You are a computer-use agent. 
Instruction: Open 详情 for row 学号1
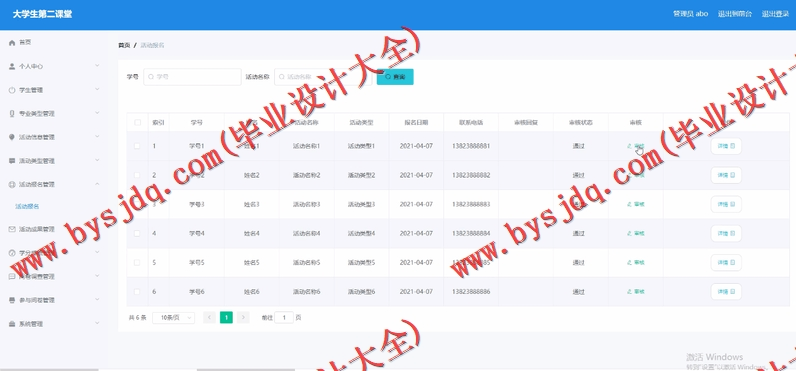(x=726, y=146)
